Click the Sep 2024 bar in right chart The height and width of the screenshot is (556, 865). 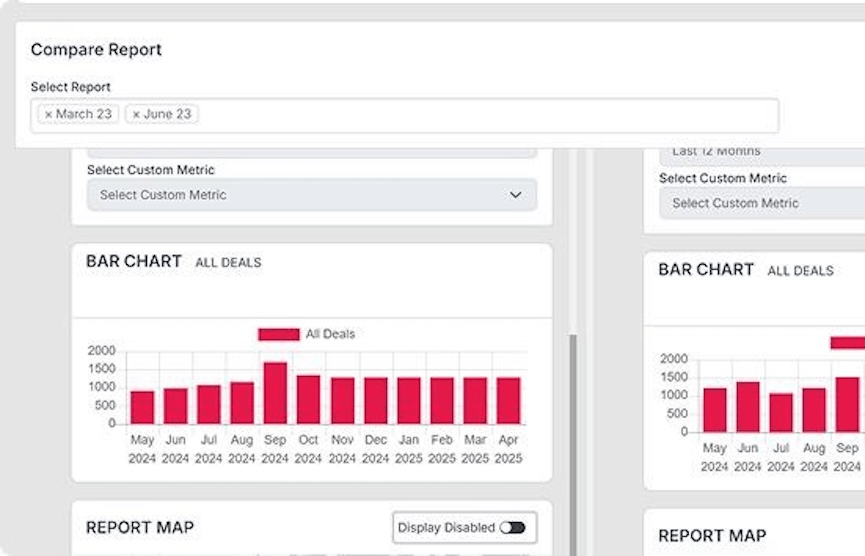click(847, 404)
